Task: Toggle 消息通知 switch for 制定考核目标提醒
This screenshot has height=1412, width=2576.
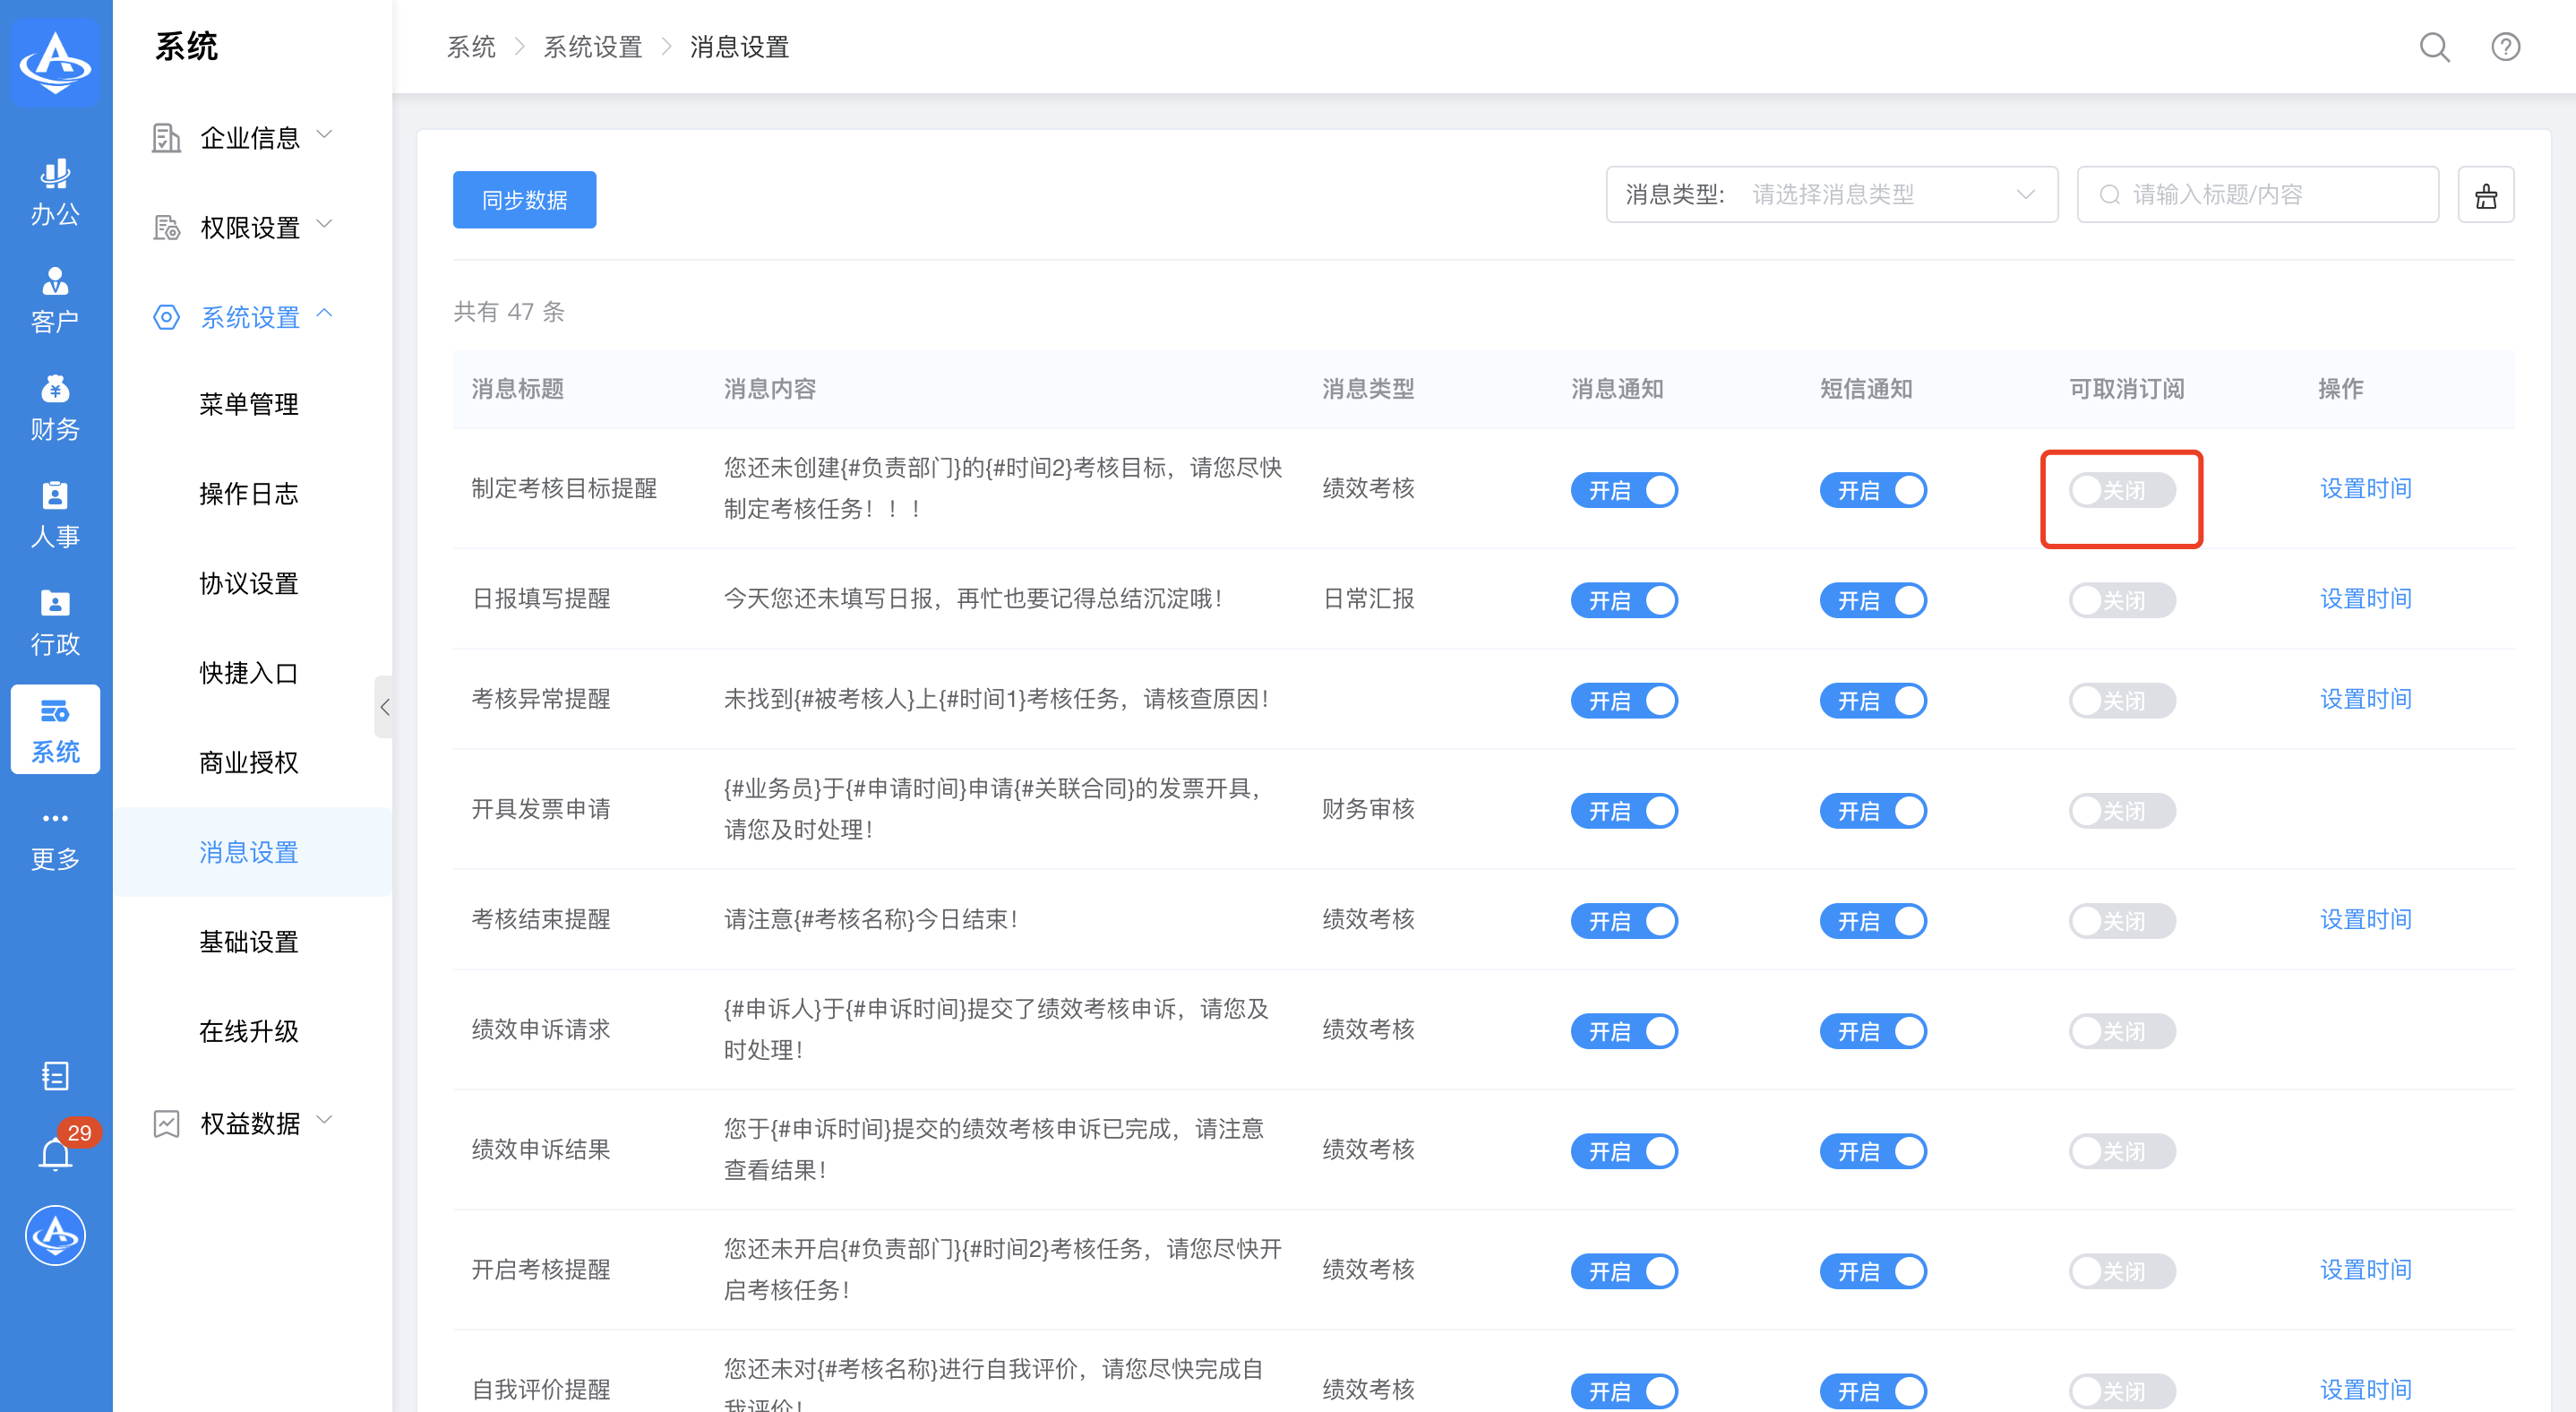Action: 1623,490
